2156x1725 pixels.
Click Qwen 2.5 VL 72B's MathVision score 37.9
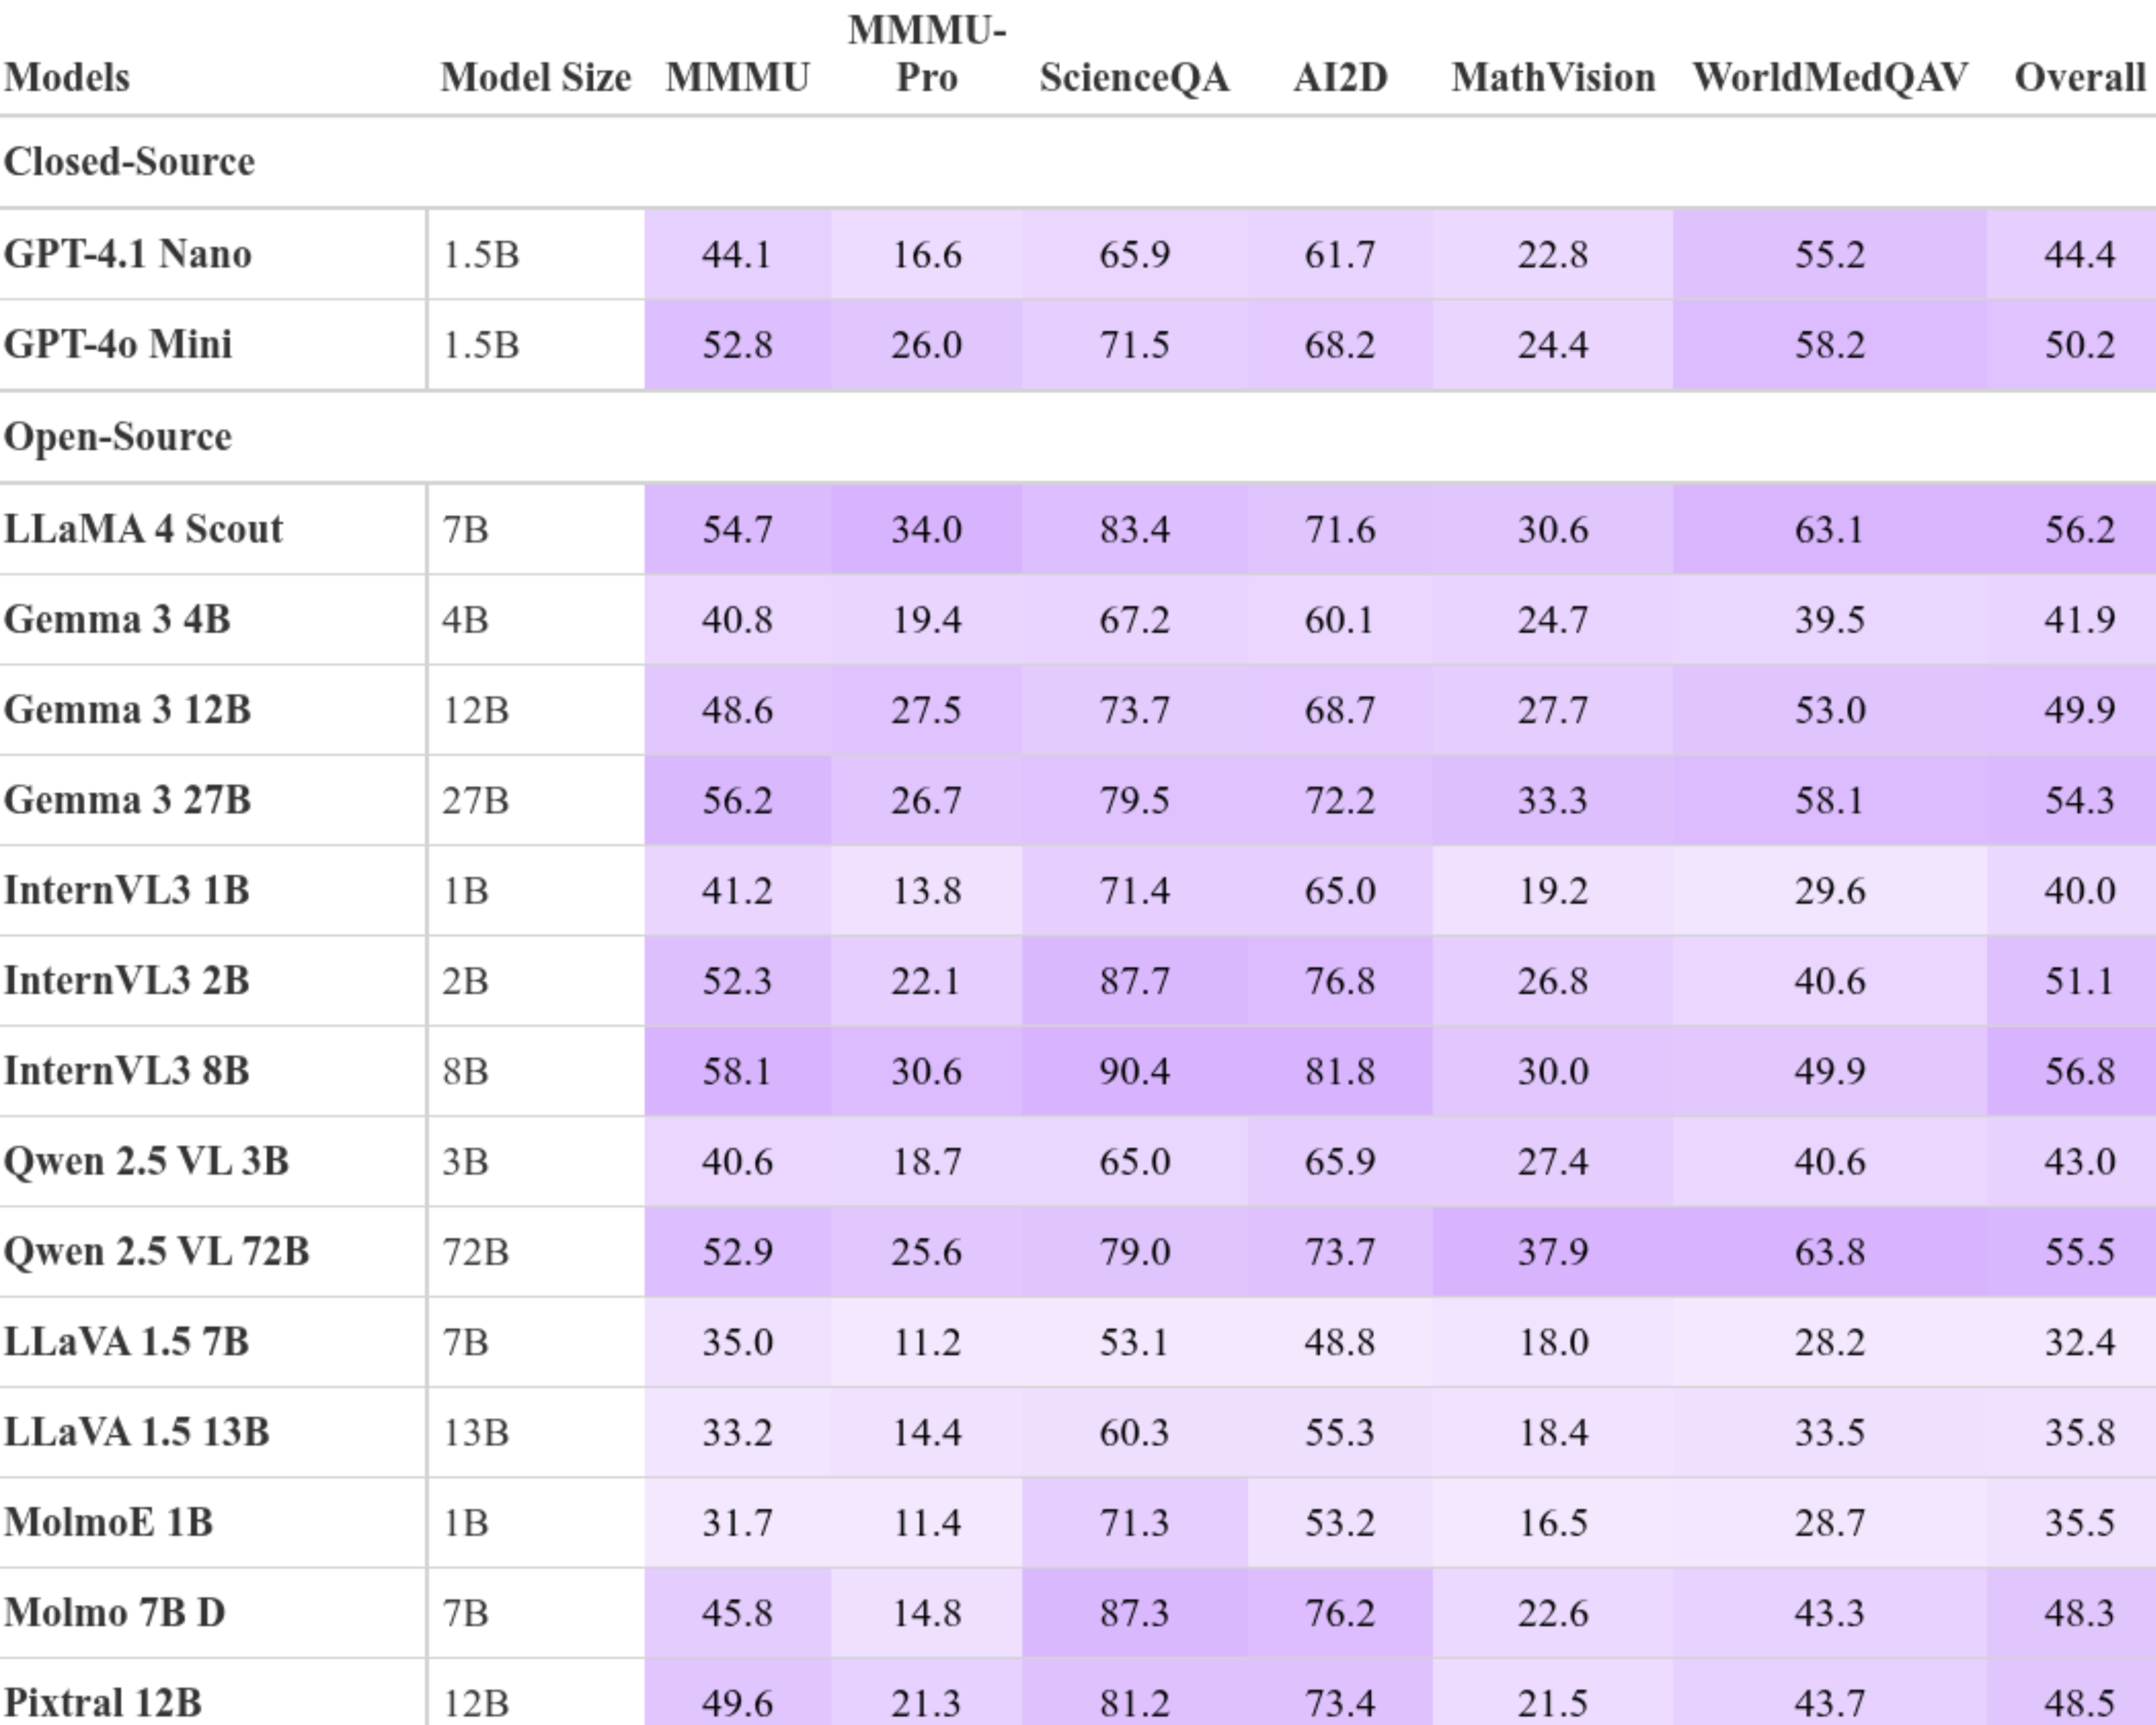coord(1553,1252)
